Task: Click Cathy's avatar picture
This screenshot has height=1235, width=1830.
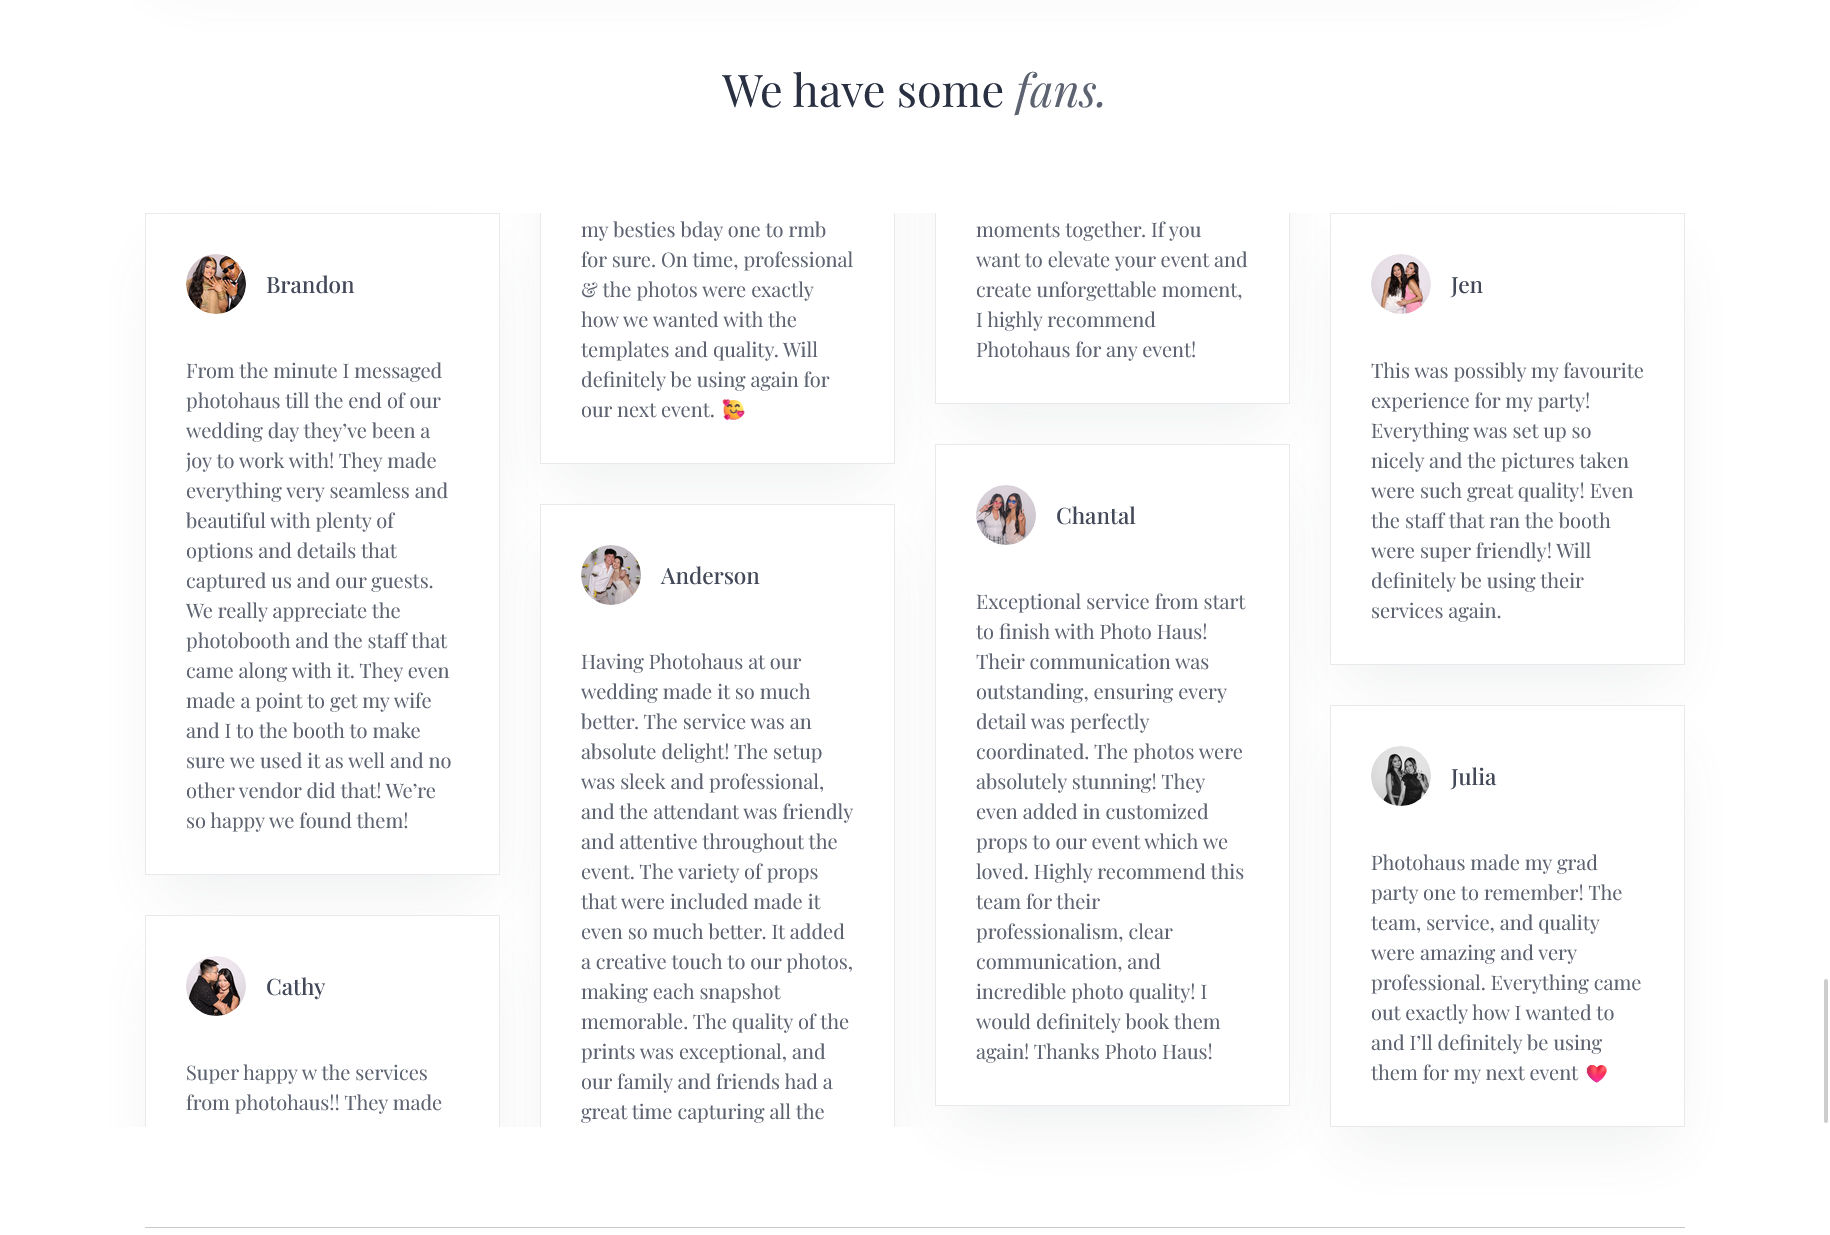Action: [216, 986]
